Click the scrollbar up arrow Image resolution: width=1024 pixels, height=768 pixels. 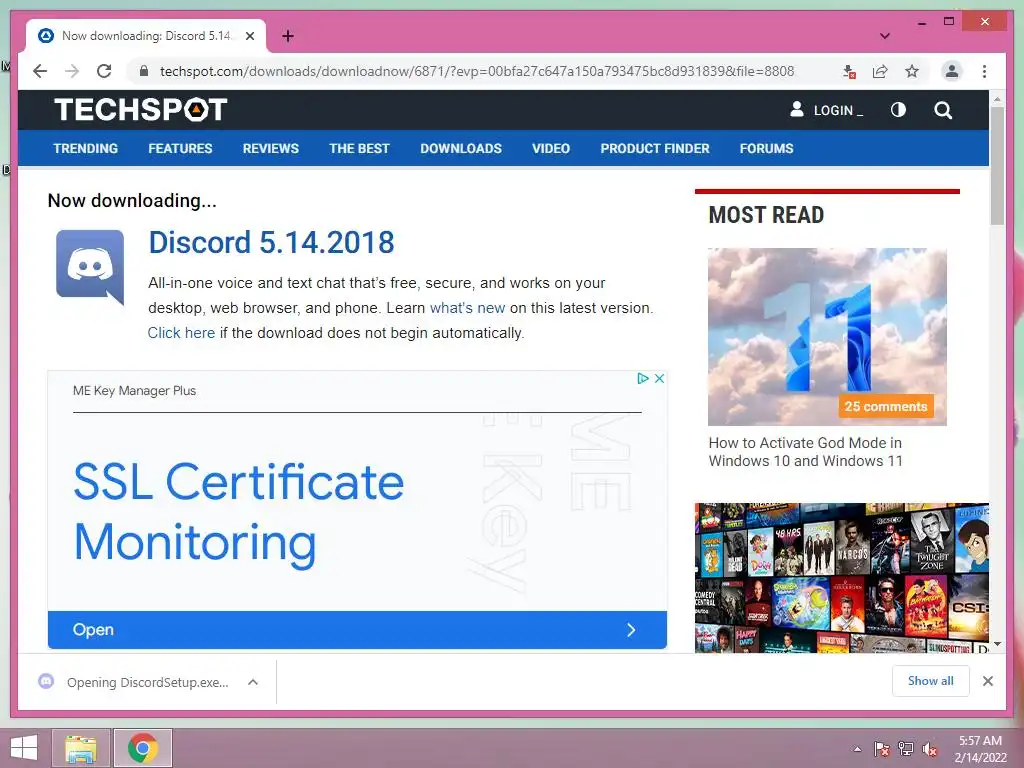(997, 99)
